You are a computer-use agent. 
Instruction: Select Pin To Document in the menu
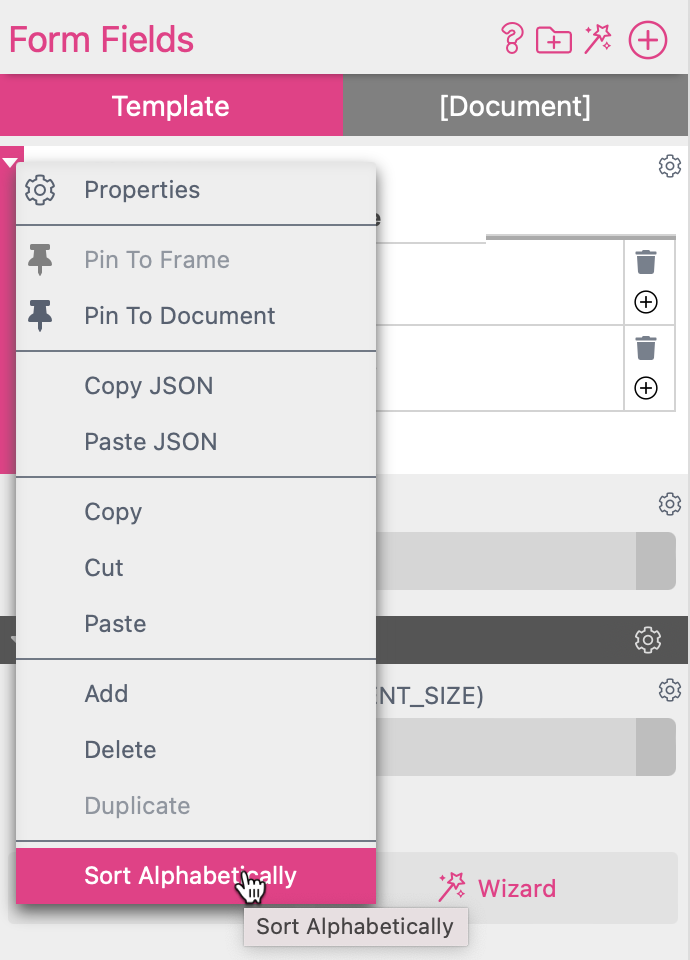click(x=179, y=315)
